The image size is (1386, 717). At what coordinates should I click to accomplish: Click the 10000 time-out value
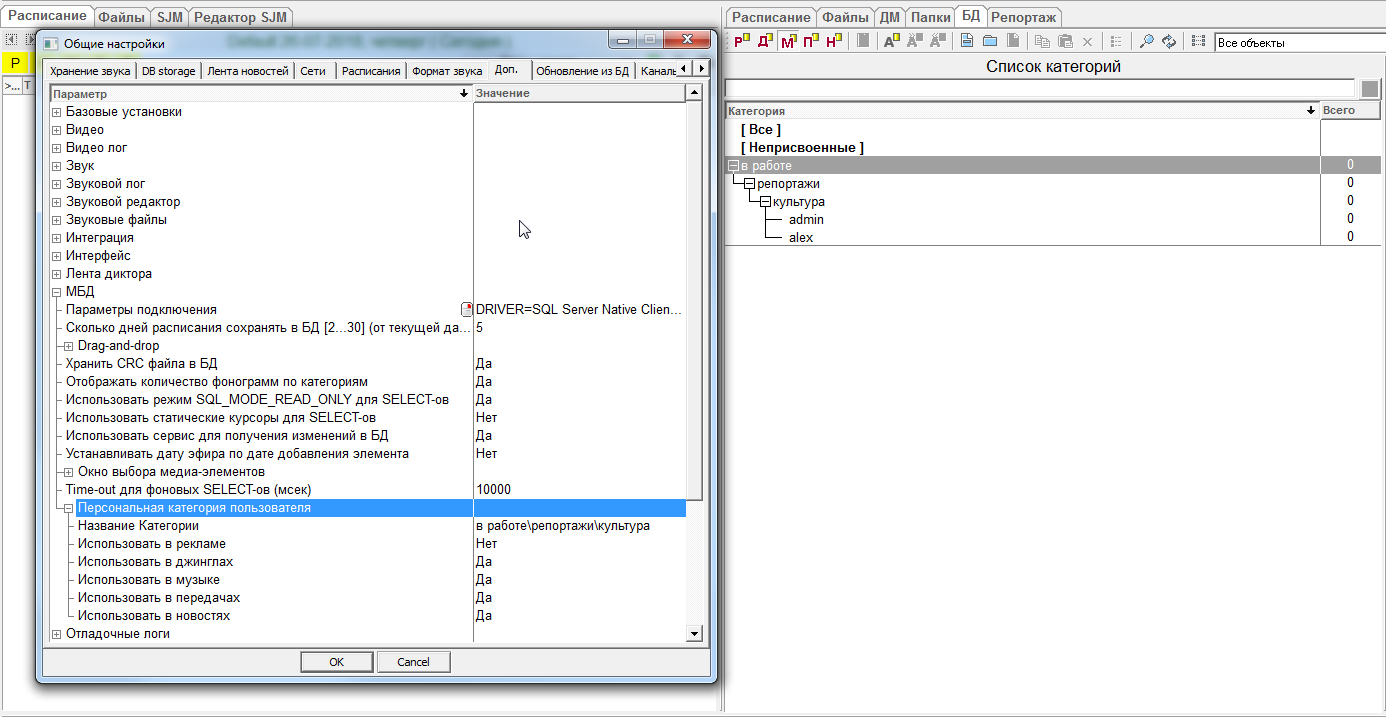493,490
